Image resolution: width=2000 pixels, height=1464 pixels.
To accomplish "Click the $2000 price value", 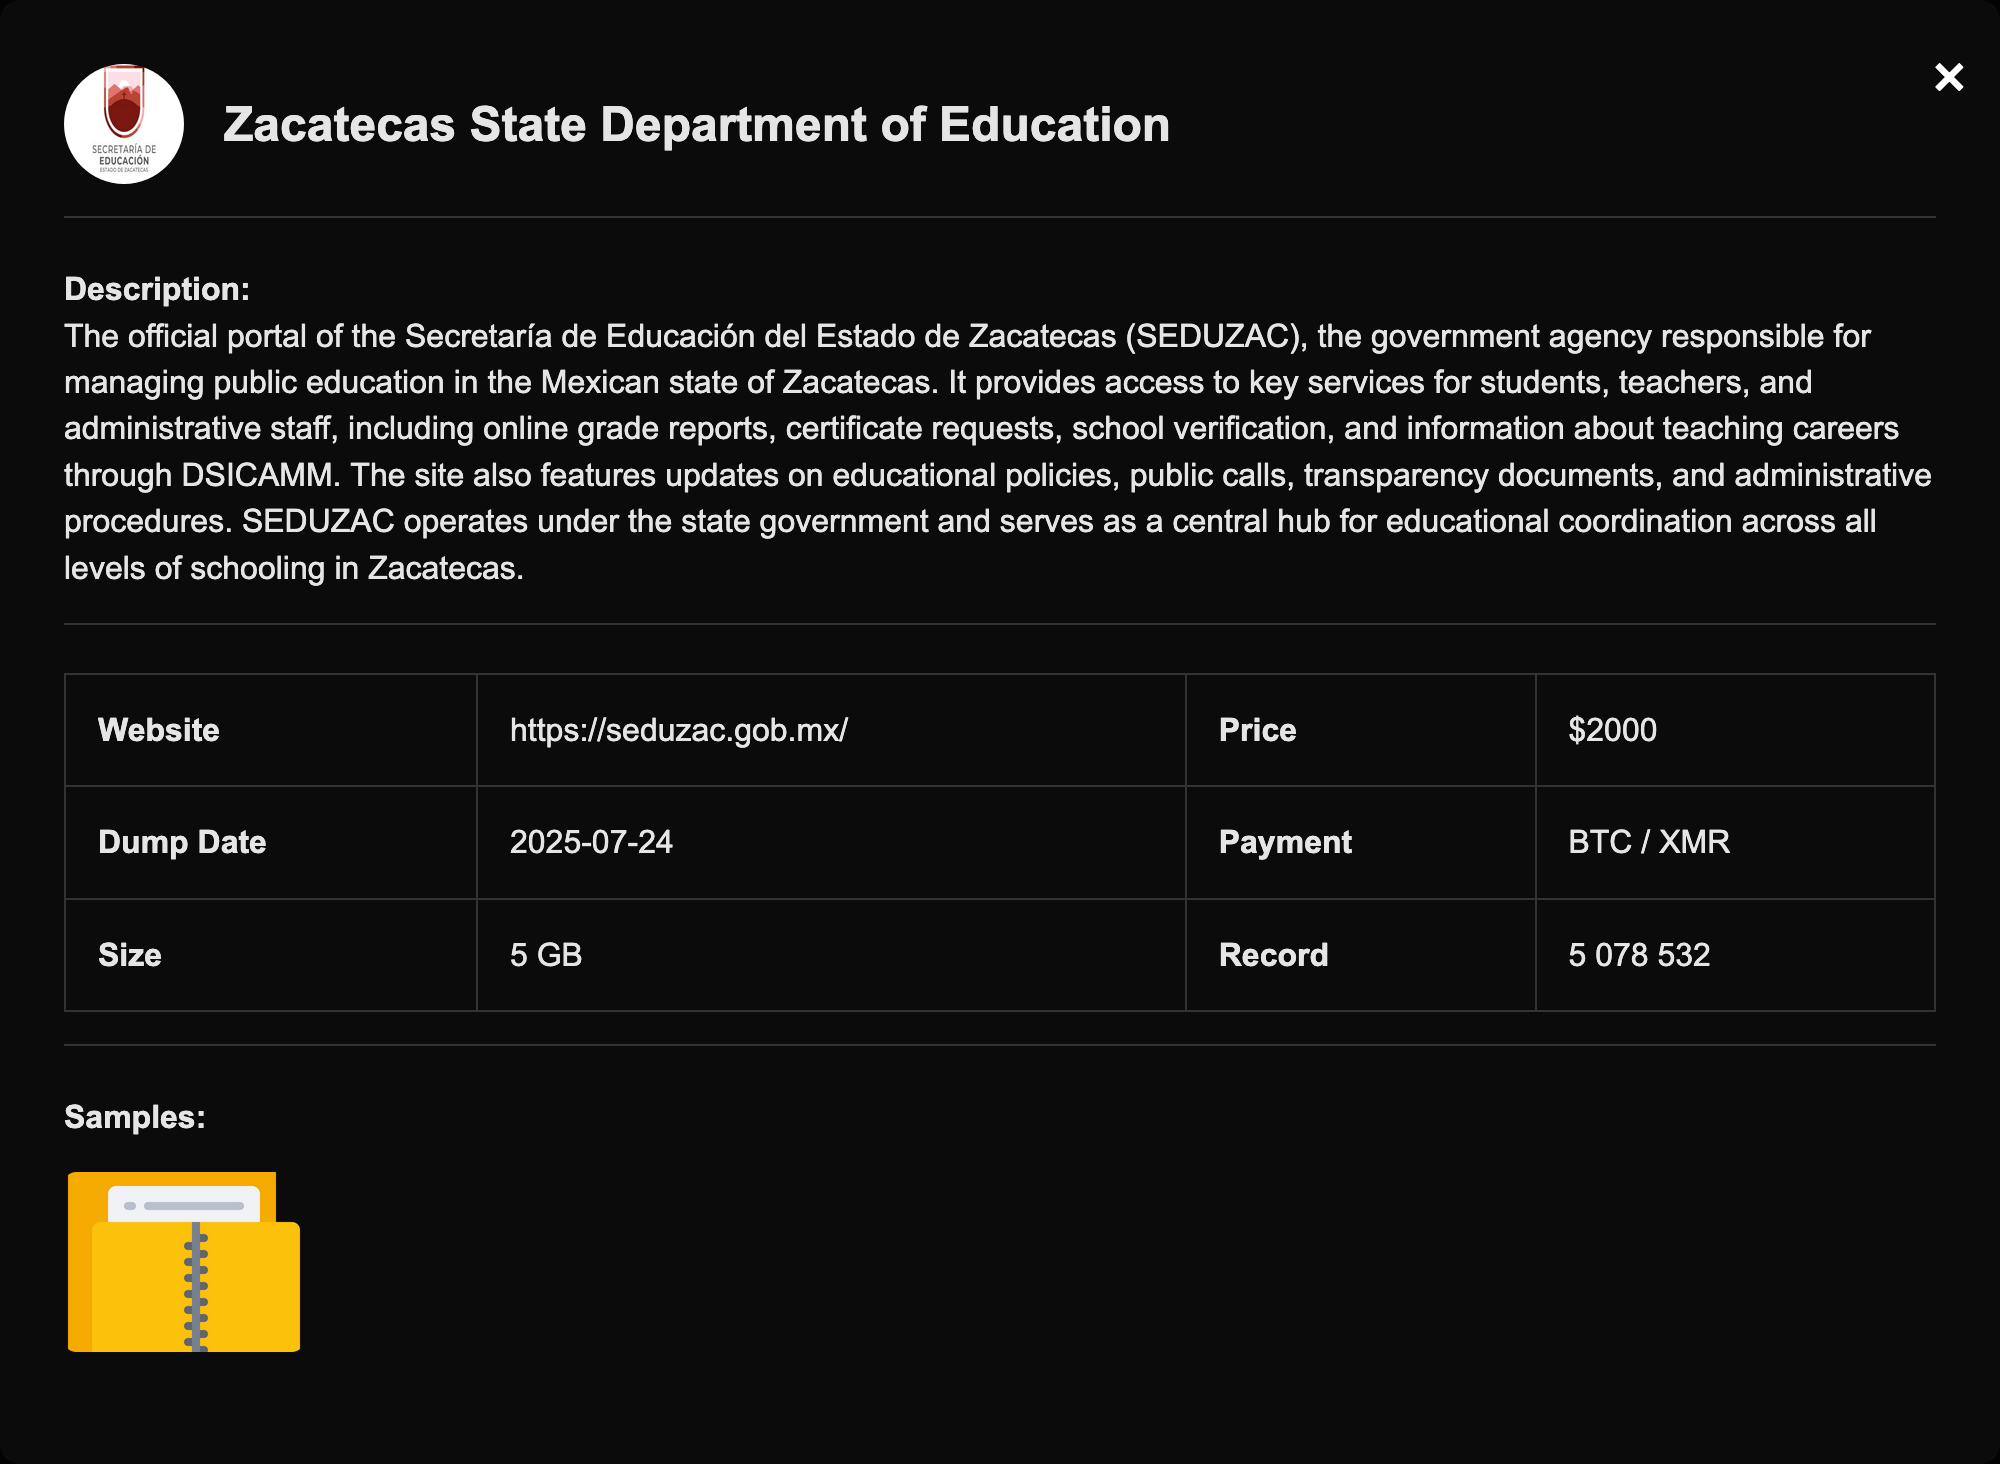I will (x=1612, y=730).
